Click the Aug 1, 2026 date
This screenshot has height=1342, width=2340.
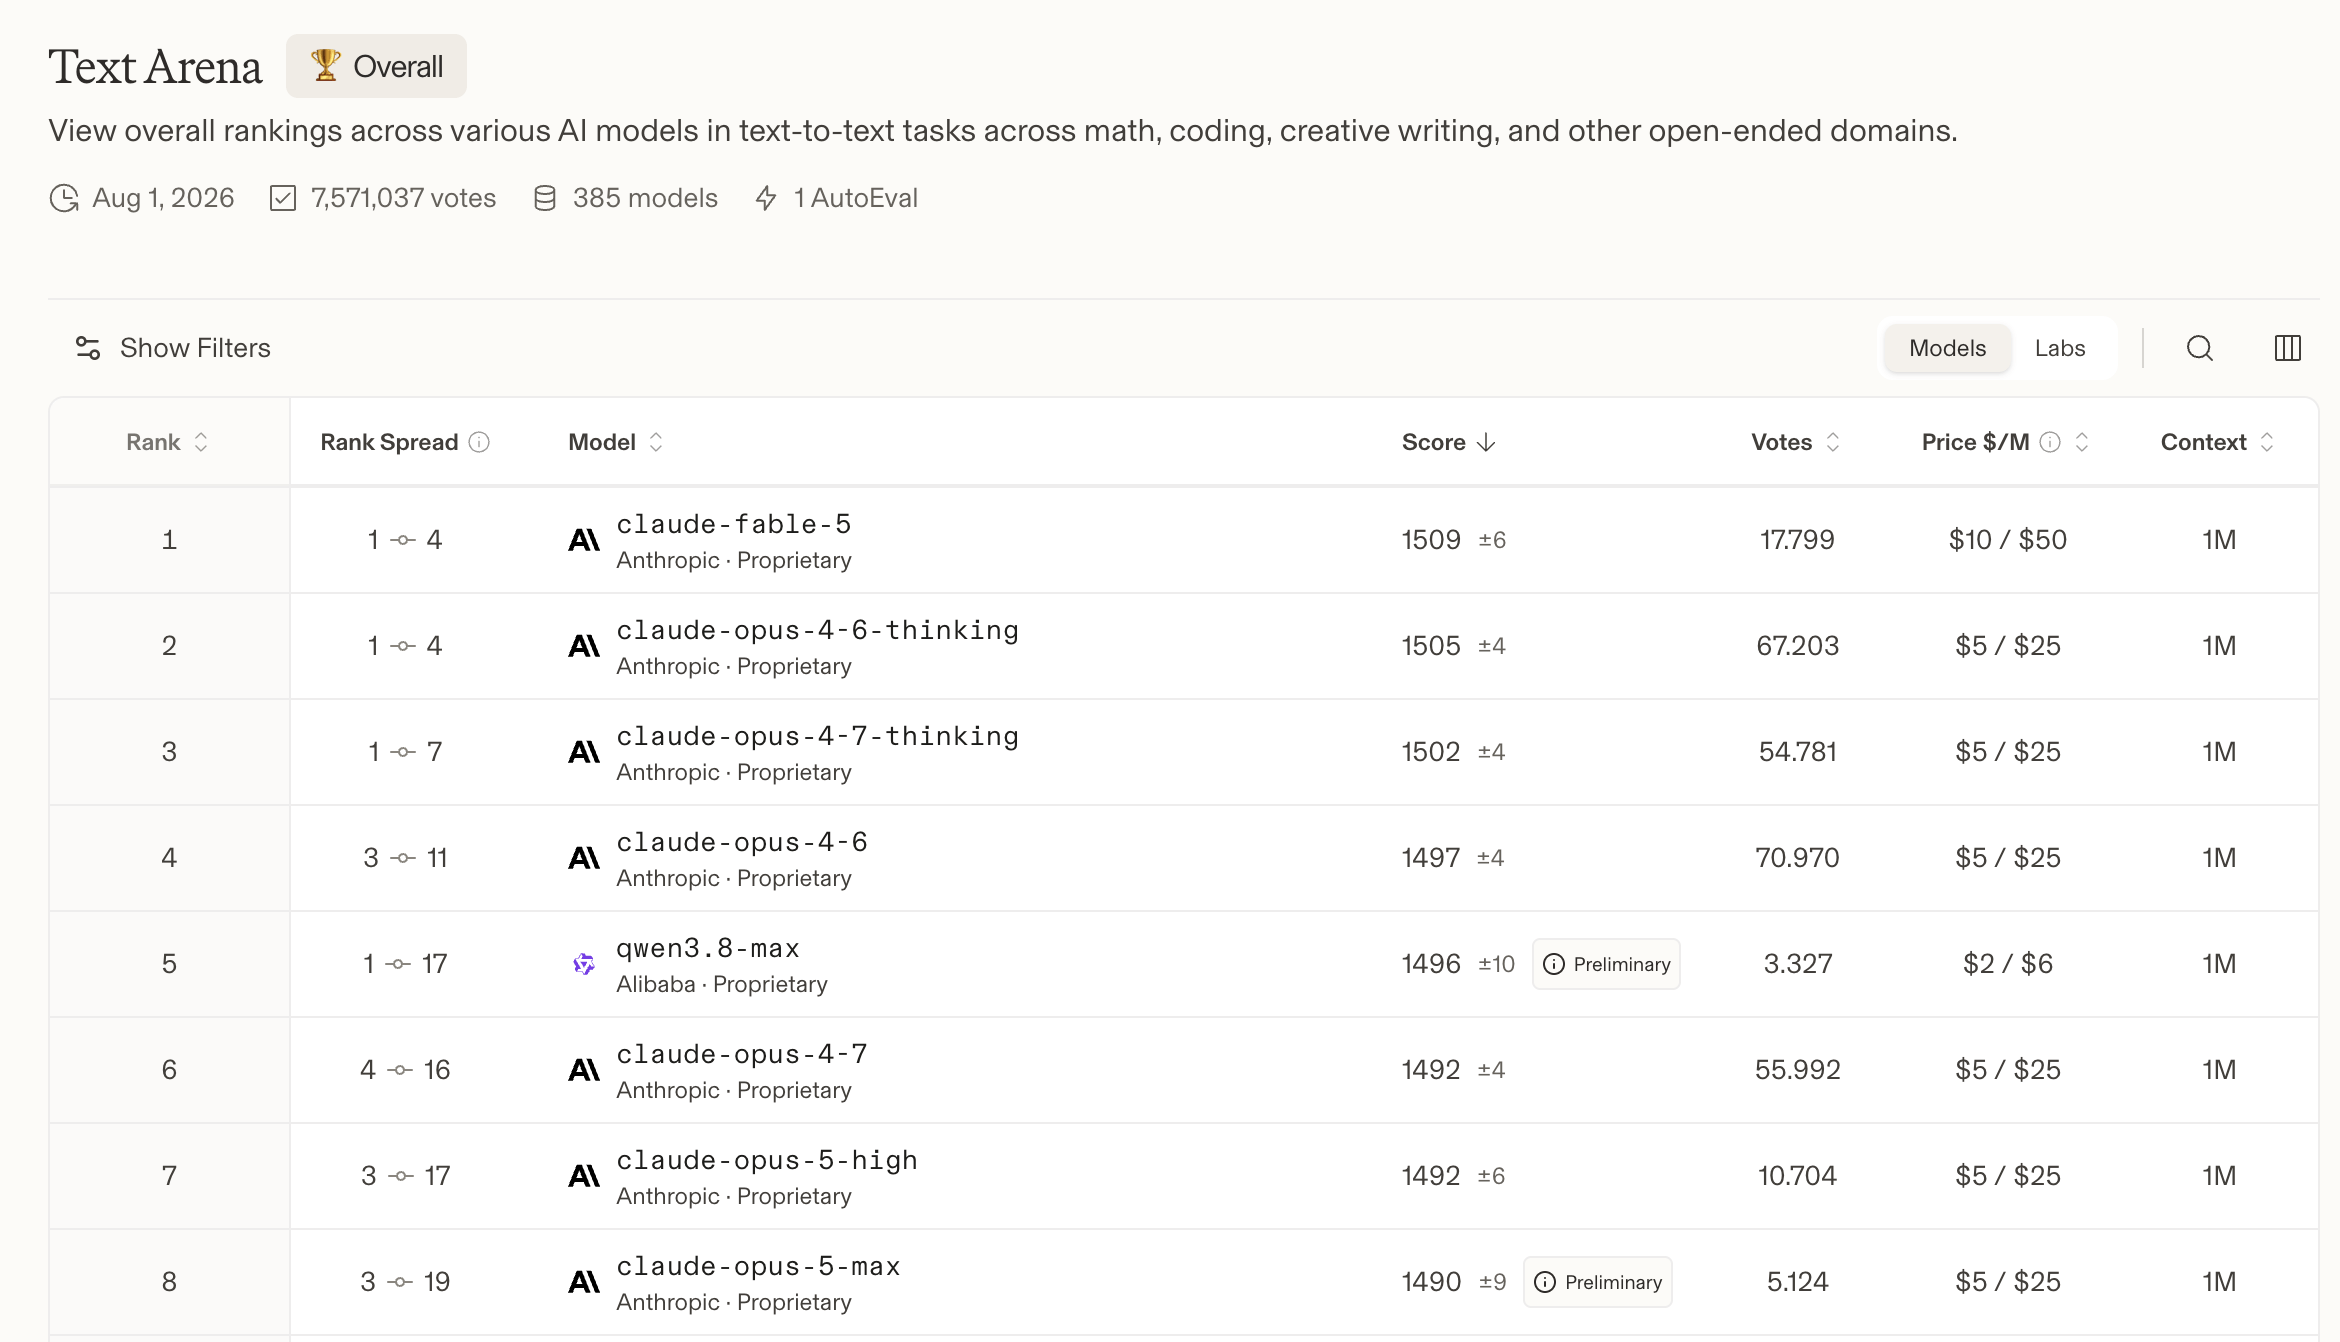tap(163, 198)
